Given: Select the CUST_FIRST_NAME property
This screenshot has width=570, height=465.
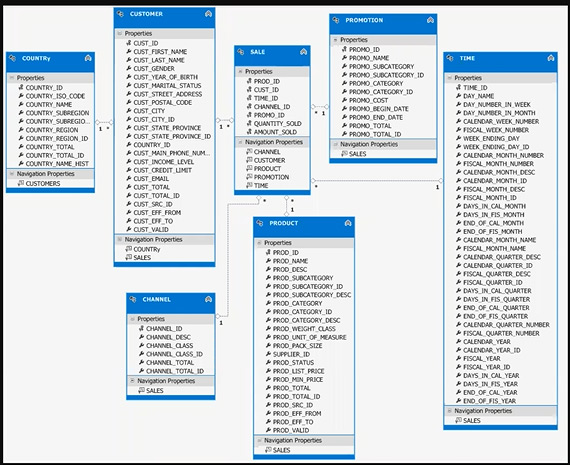Looking at the screenshot, I should pos(160,52).
